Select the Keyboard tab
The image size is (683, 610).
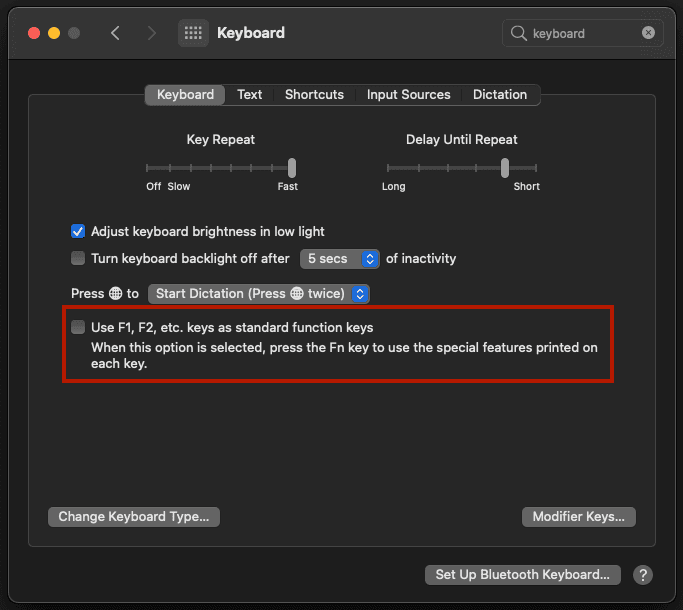[x=185, y=95]
